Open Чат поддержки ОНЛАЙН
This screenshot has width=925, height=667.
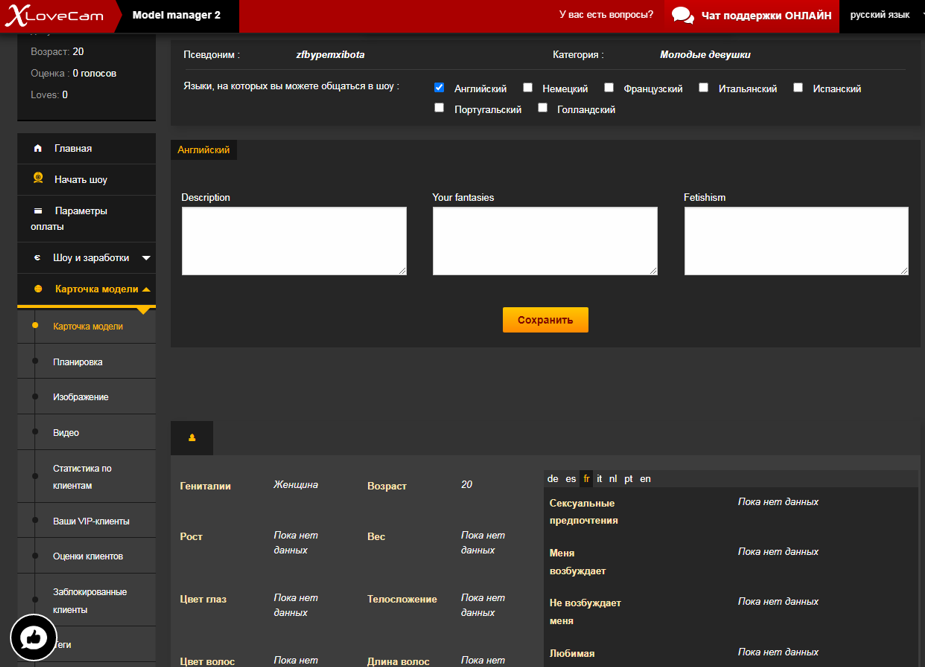[752, 16]
